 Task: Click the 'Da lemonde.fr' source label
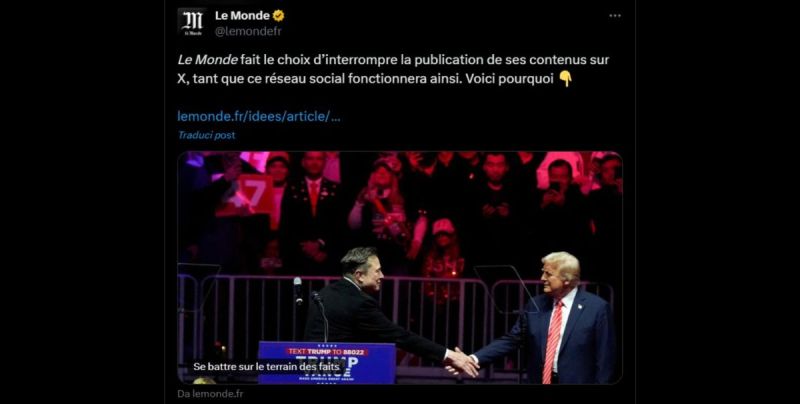click(x=210, y=394)
